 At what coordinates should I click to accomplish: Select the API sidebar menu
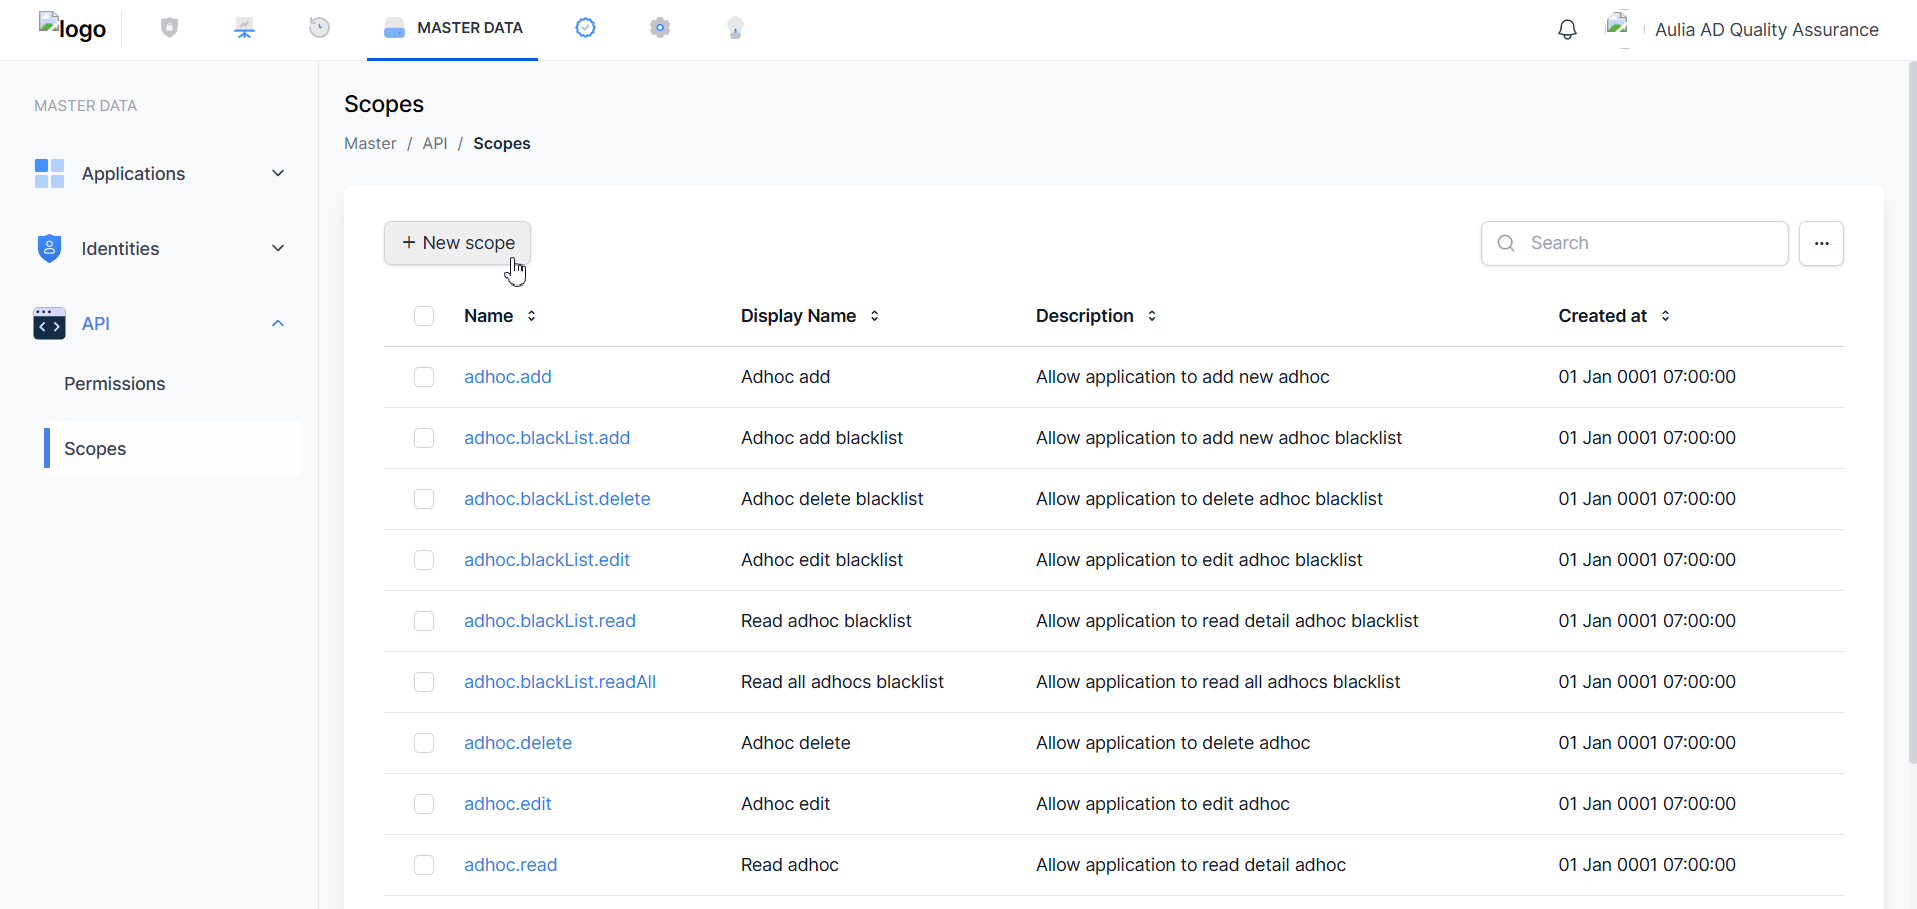[x=160, y=323]
